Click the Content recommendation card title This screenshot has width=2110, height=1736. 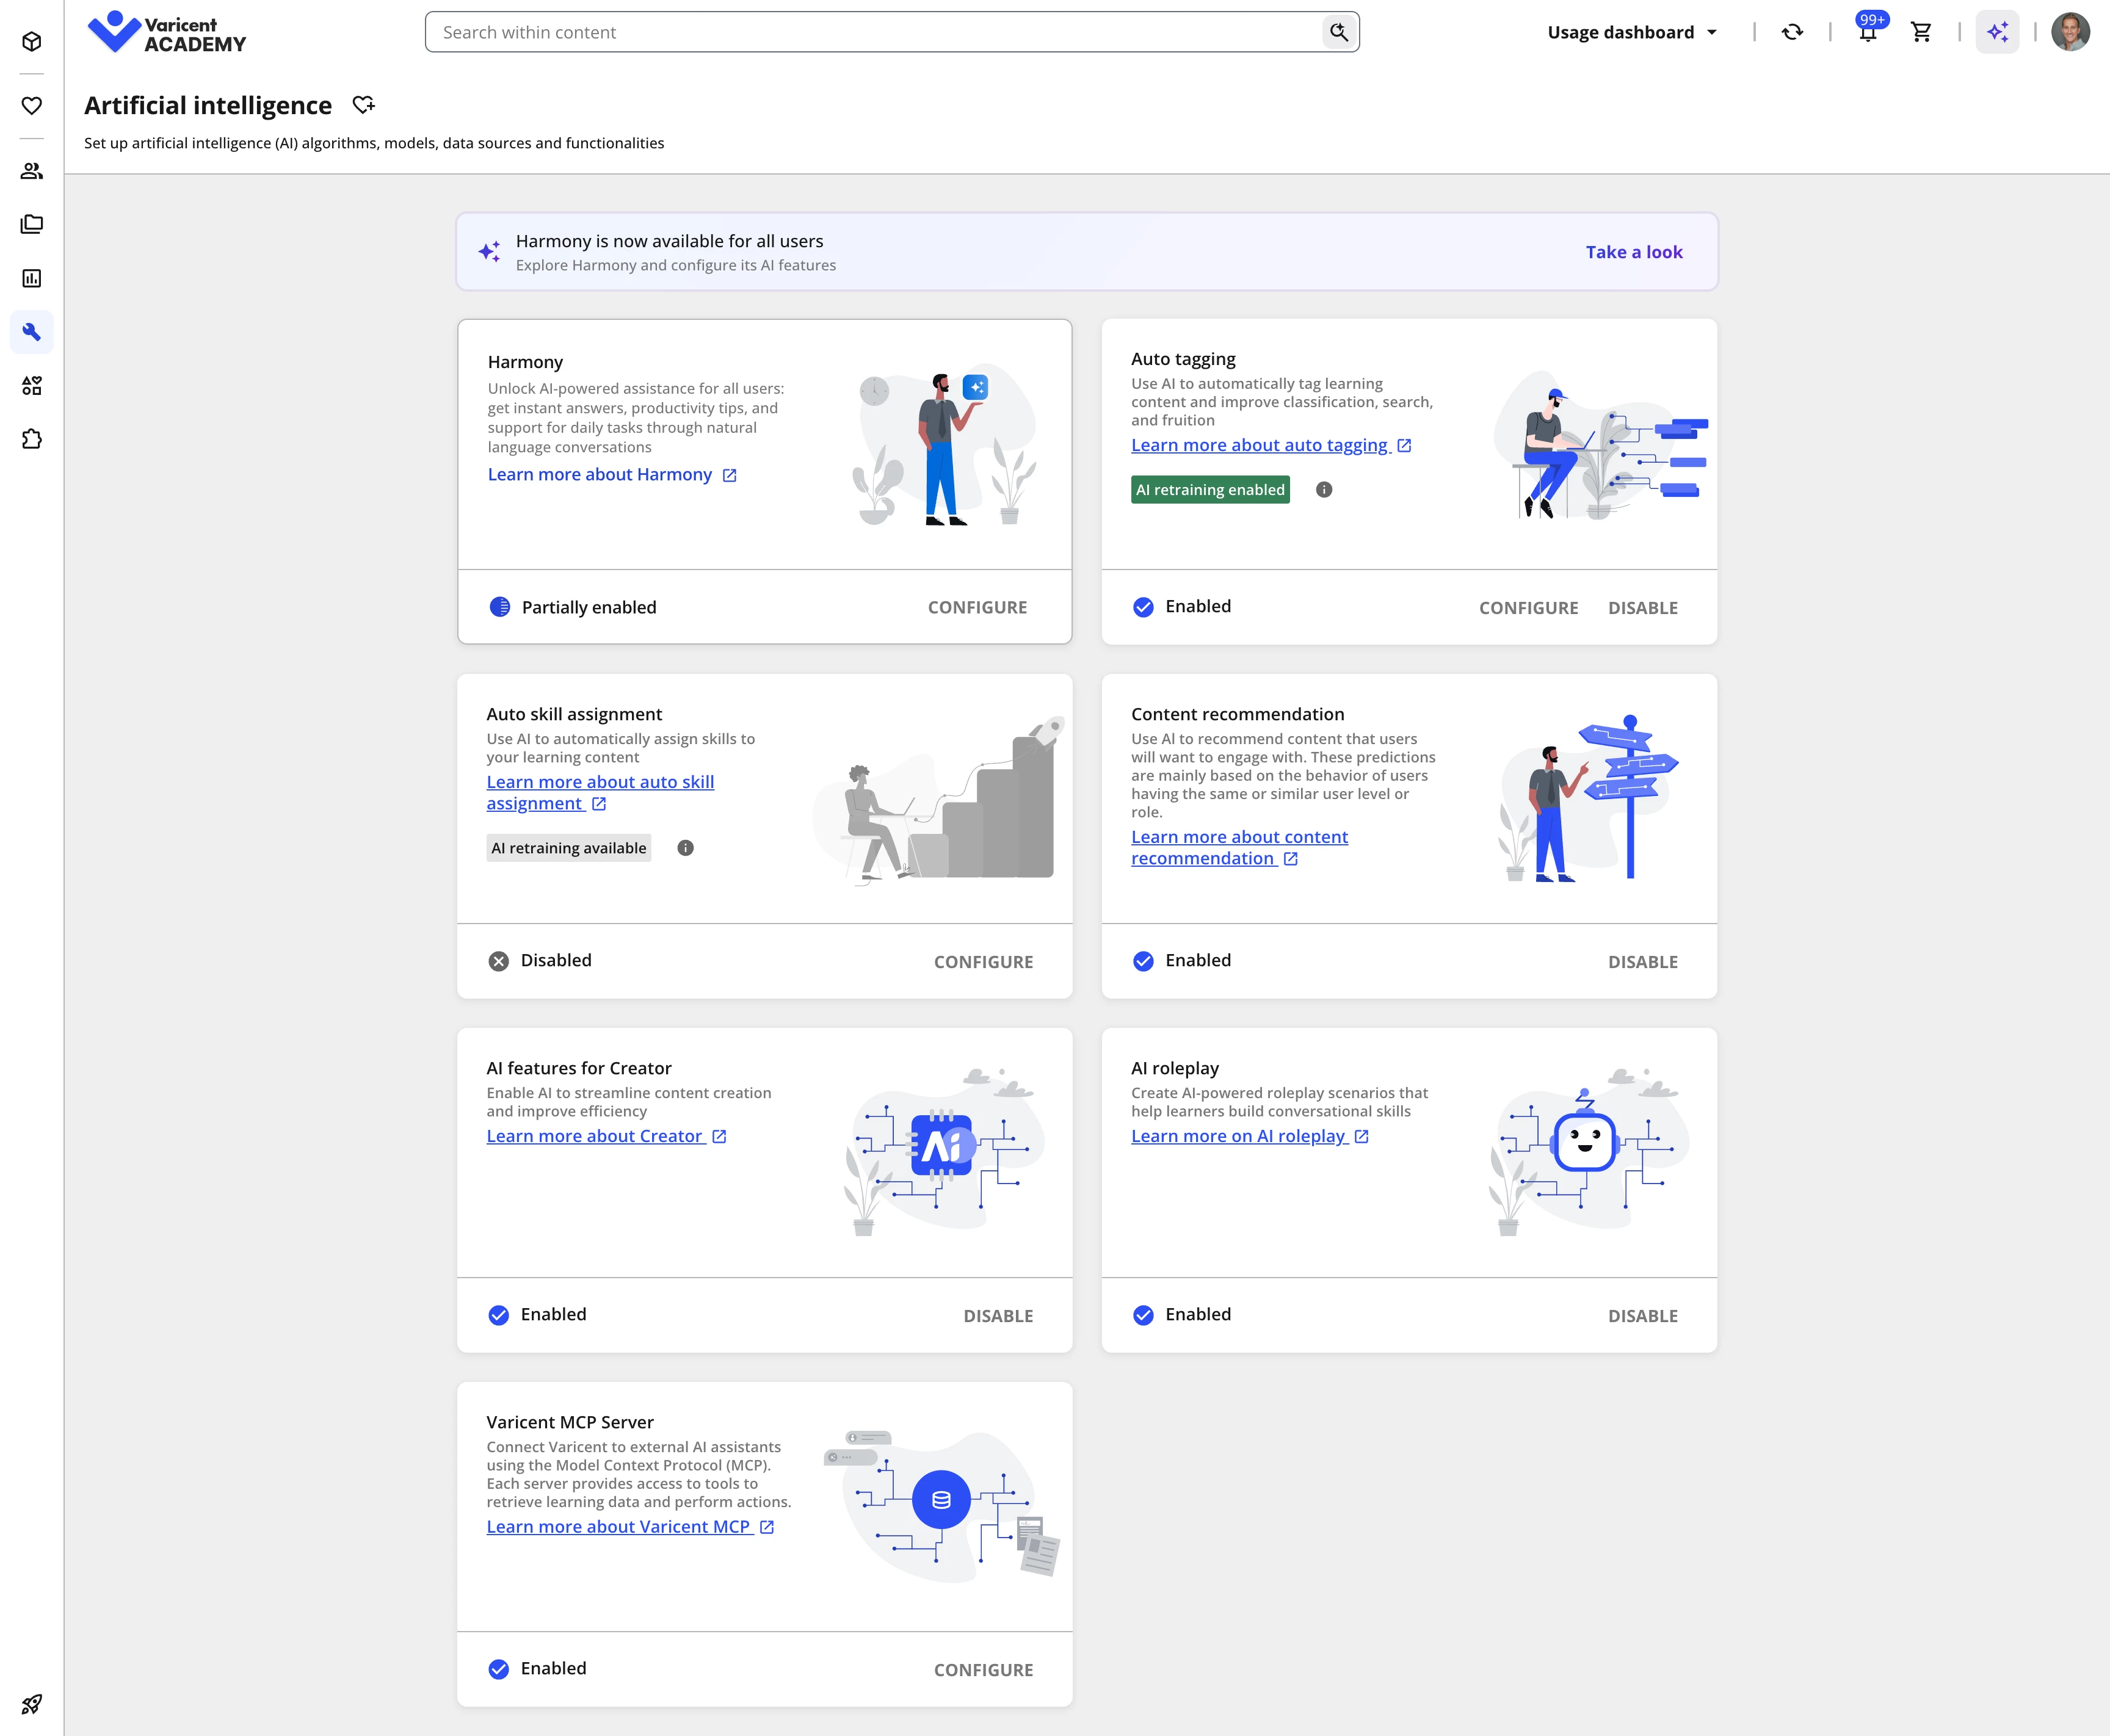(1237, 714)
